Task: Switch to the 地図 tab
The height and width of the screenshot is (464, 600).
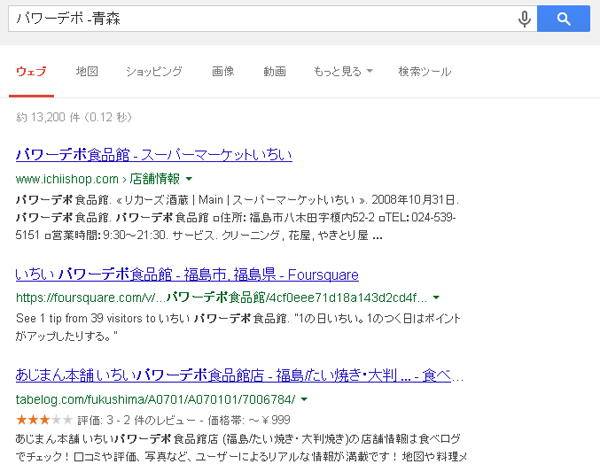Action: pos(87,72)
